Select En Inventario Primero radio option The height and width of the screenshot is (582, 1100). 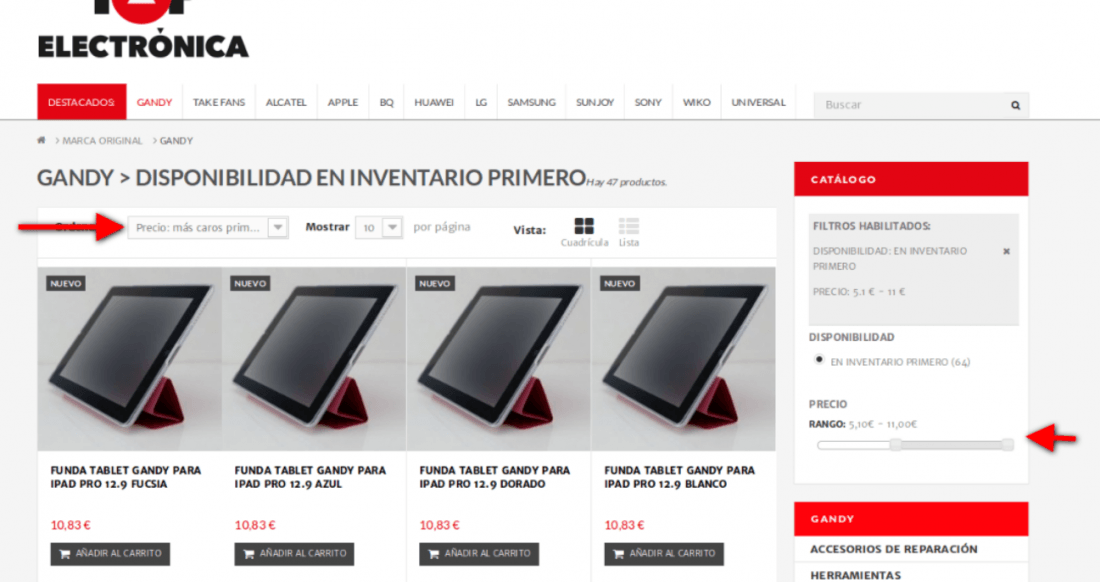pos(819,360)
